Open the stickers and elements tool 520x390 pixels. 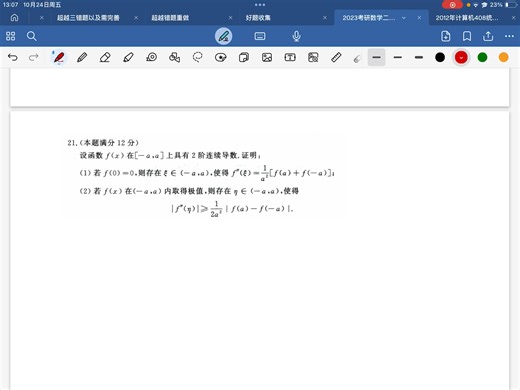pos(221,57)
